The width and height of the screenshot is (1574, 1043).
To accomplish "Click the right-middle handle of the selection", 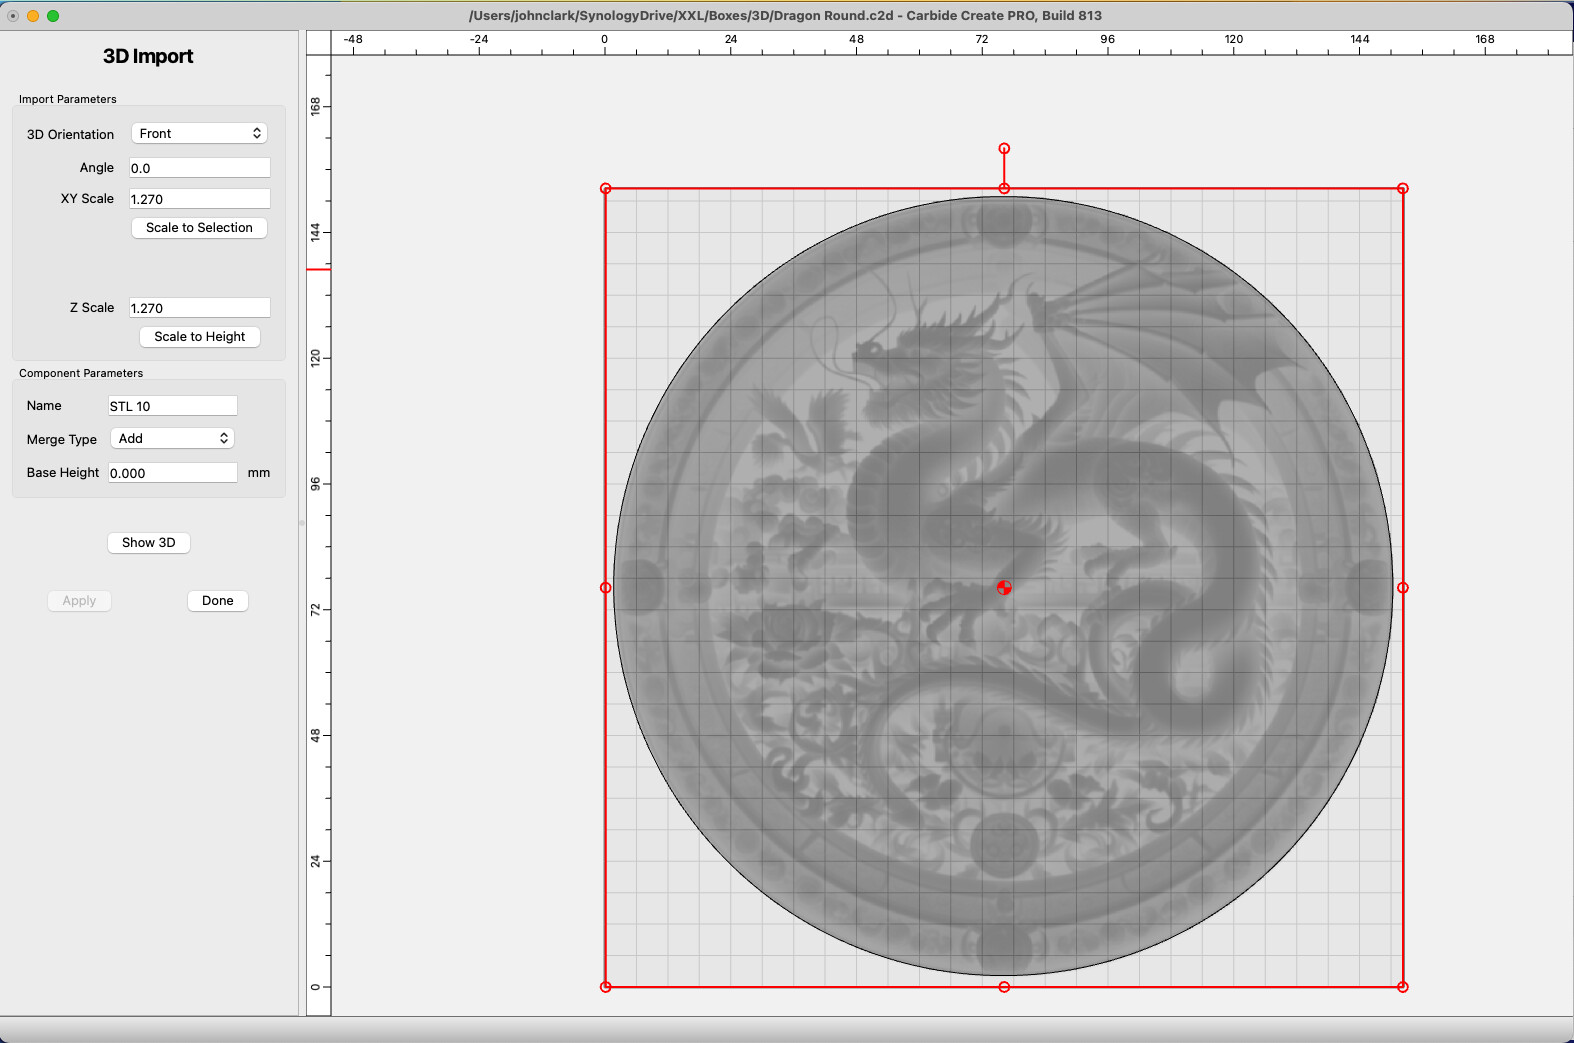I will [x=1403, y=588].
